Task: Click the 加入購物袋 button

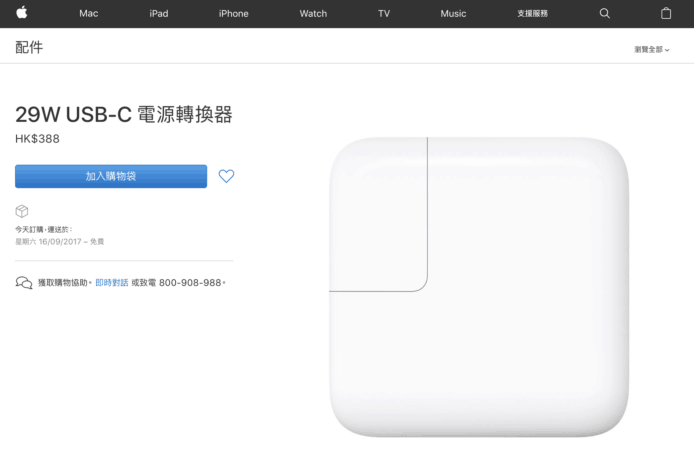Action: coord(111,176)
